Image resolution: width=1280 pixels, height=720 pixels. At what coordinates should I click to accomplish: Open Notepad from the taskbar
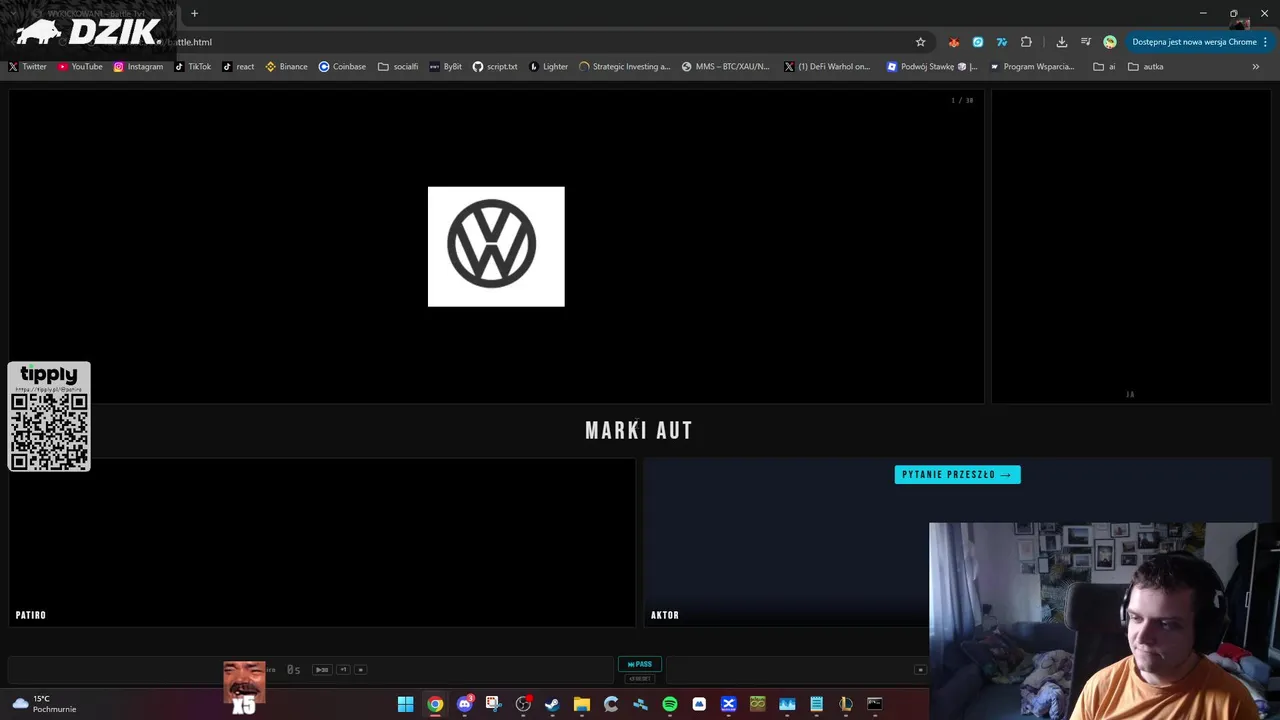click(x=816, y=704)
